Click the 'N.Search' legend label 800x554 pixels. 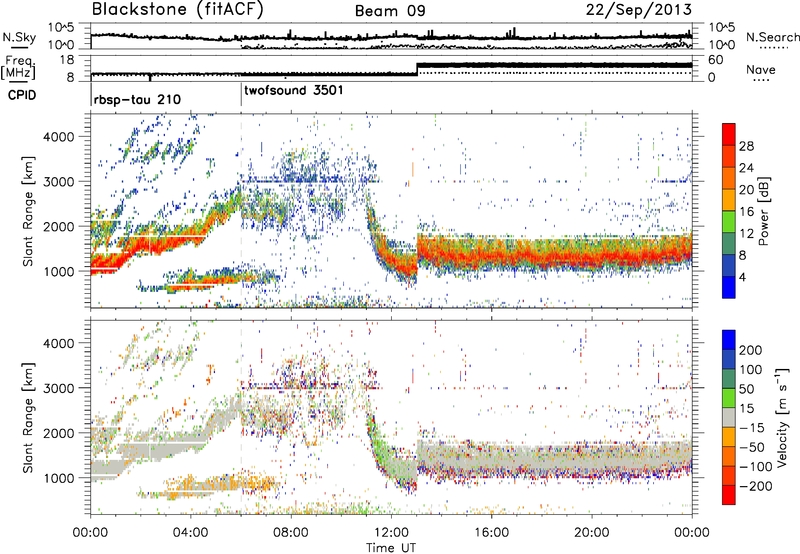coord(772,37)
